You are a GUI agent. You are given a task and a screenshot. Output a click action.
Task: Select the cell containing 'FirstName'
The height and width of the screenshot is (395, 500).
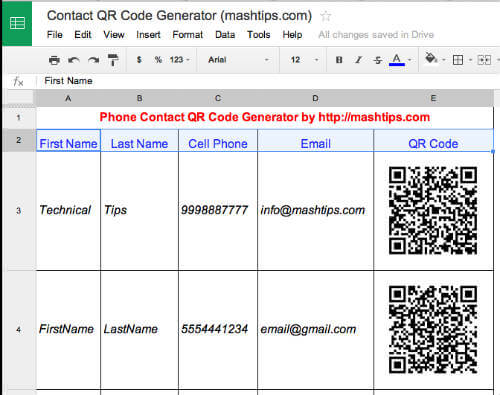[68, 330]
